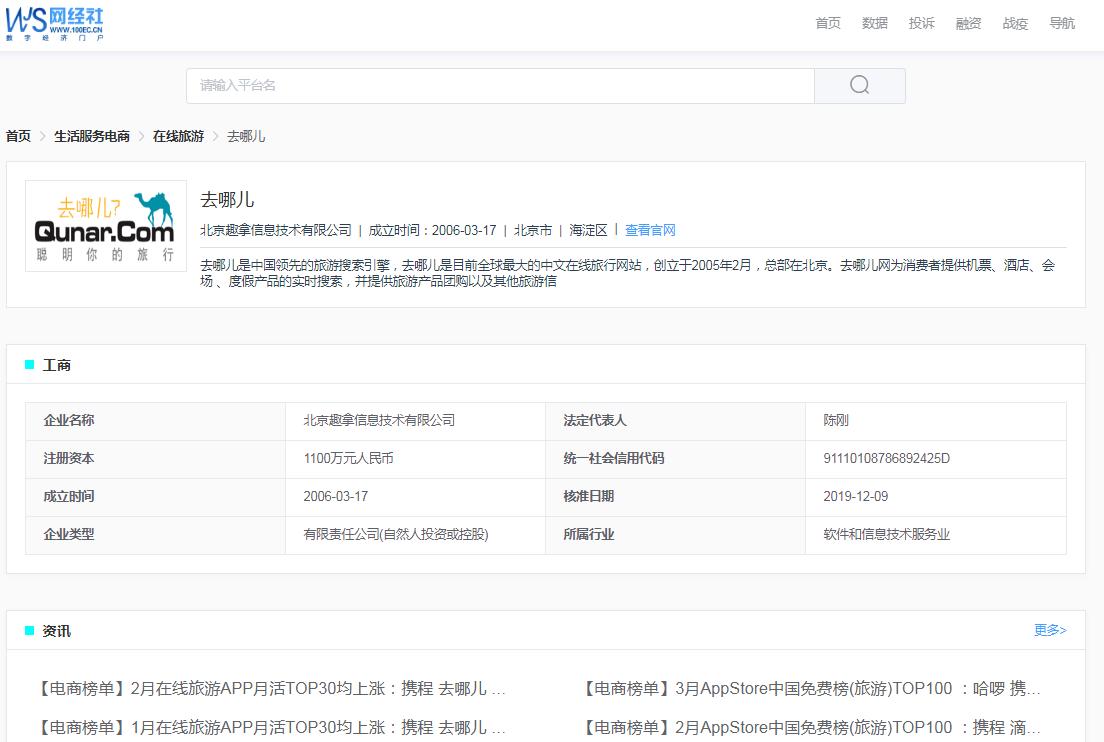This screenshot has width=1104, height=742.
Task: Click the cyan square icon beside 工商
Action: click(31, 364)
